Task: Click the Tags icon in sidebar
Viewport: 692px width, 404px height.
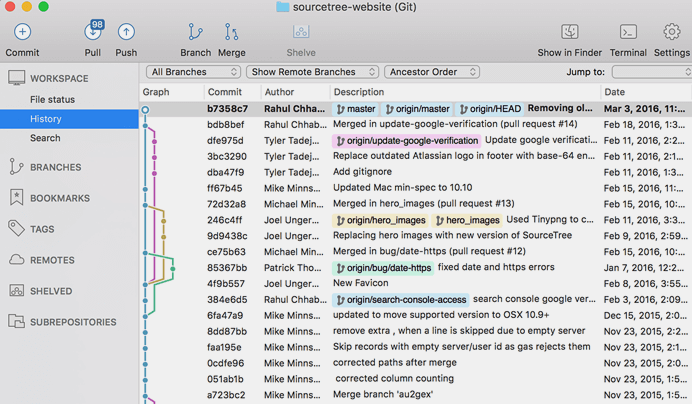Action: pyautogui.click(x=16, y=228)
